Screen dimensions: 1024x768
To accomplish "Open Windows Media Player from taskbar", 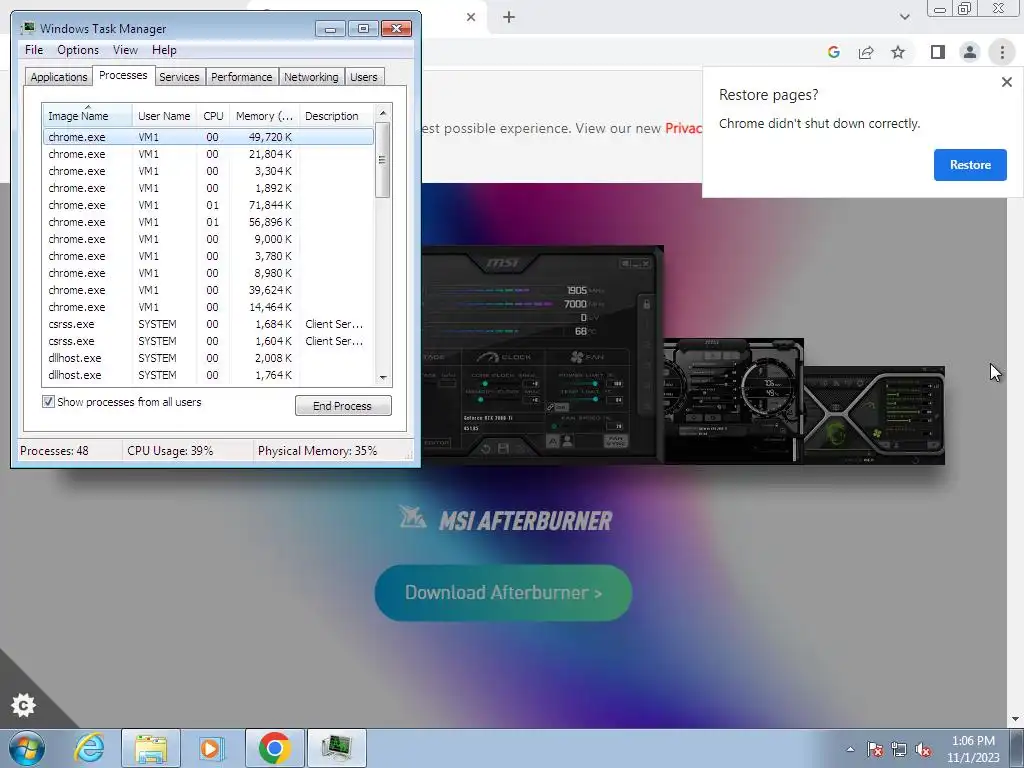I will 212,748.
